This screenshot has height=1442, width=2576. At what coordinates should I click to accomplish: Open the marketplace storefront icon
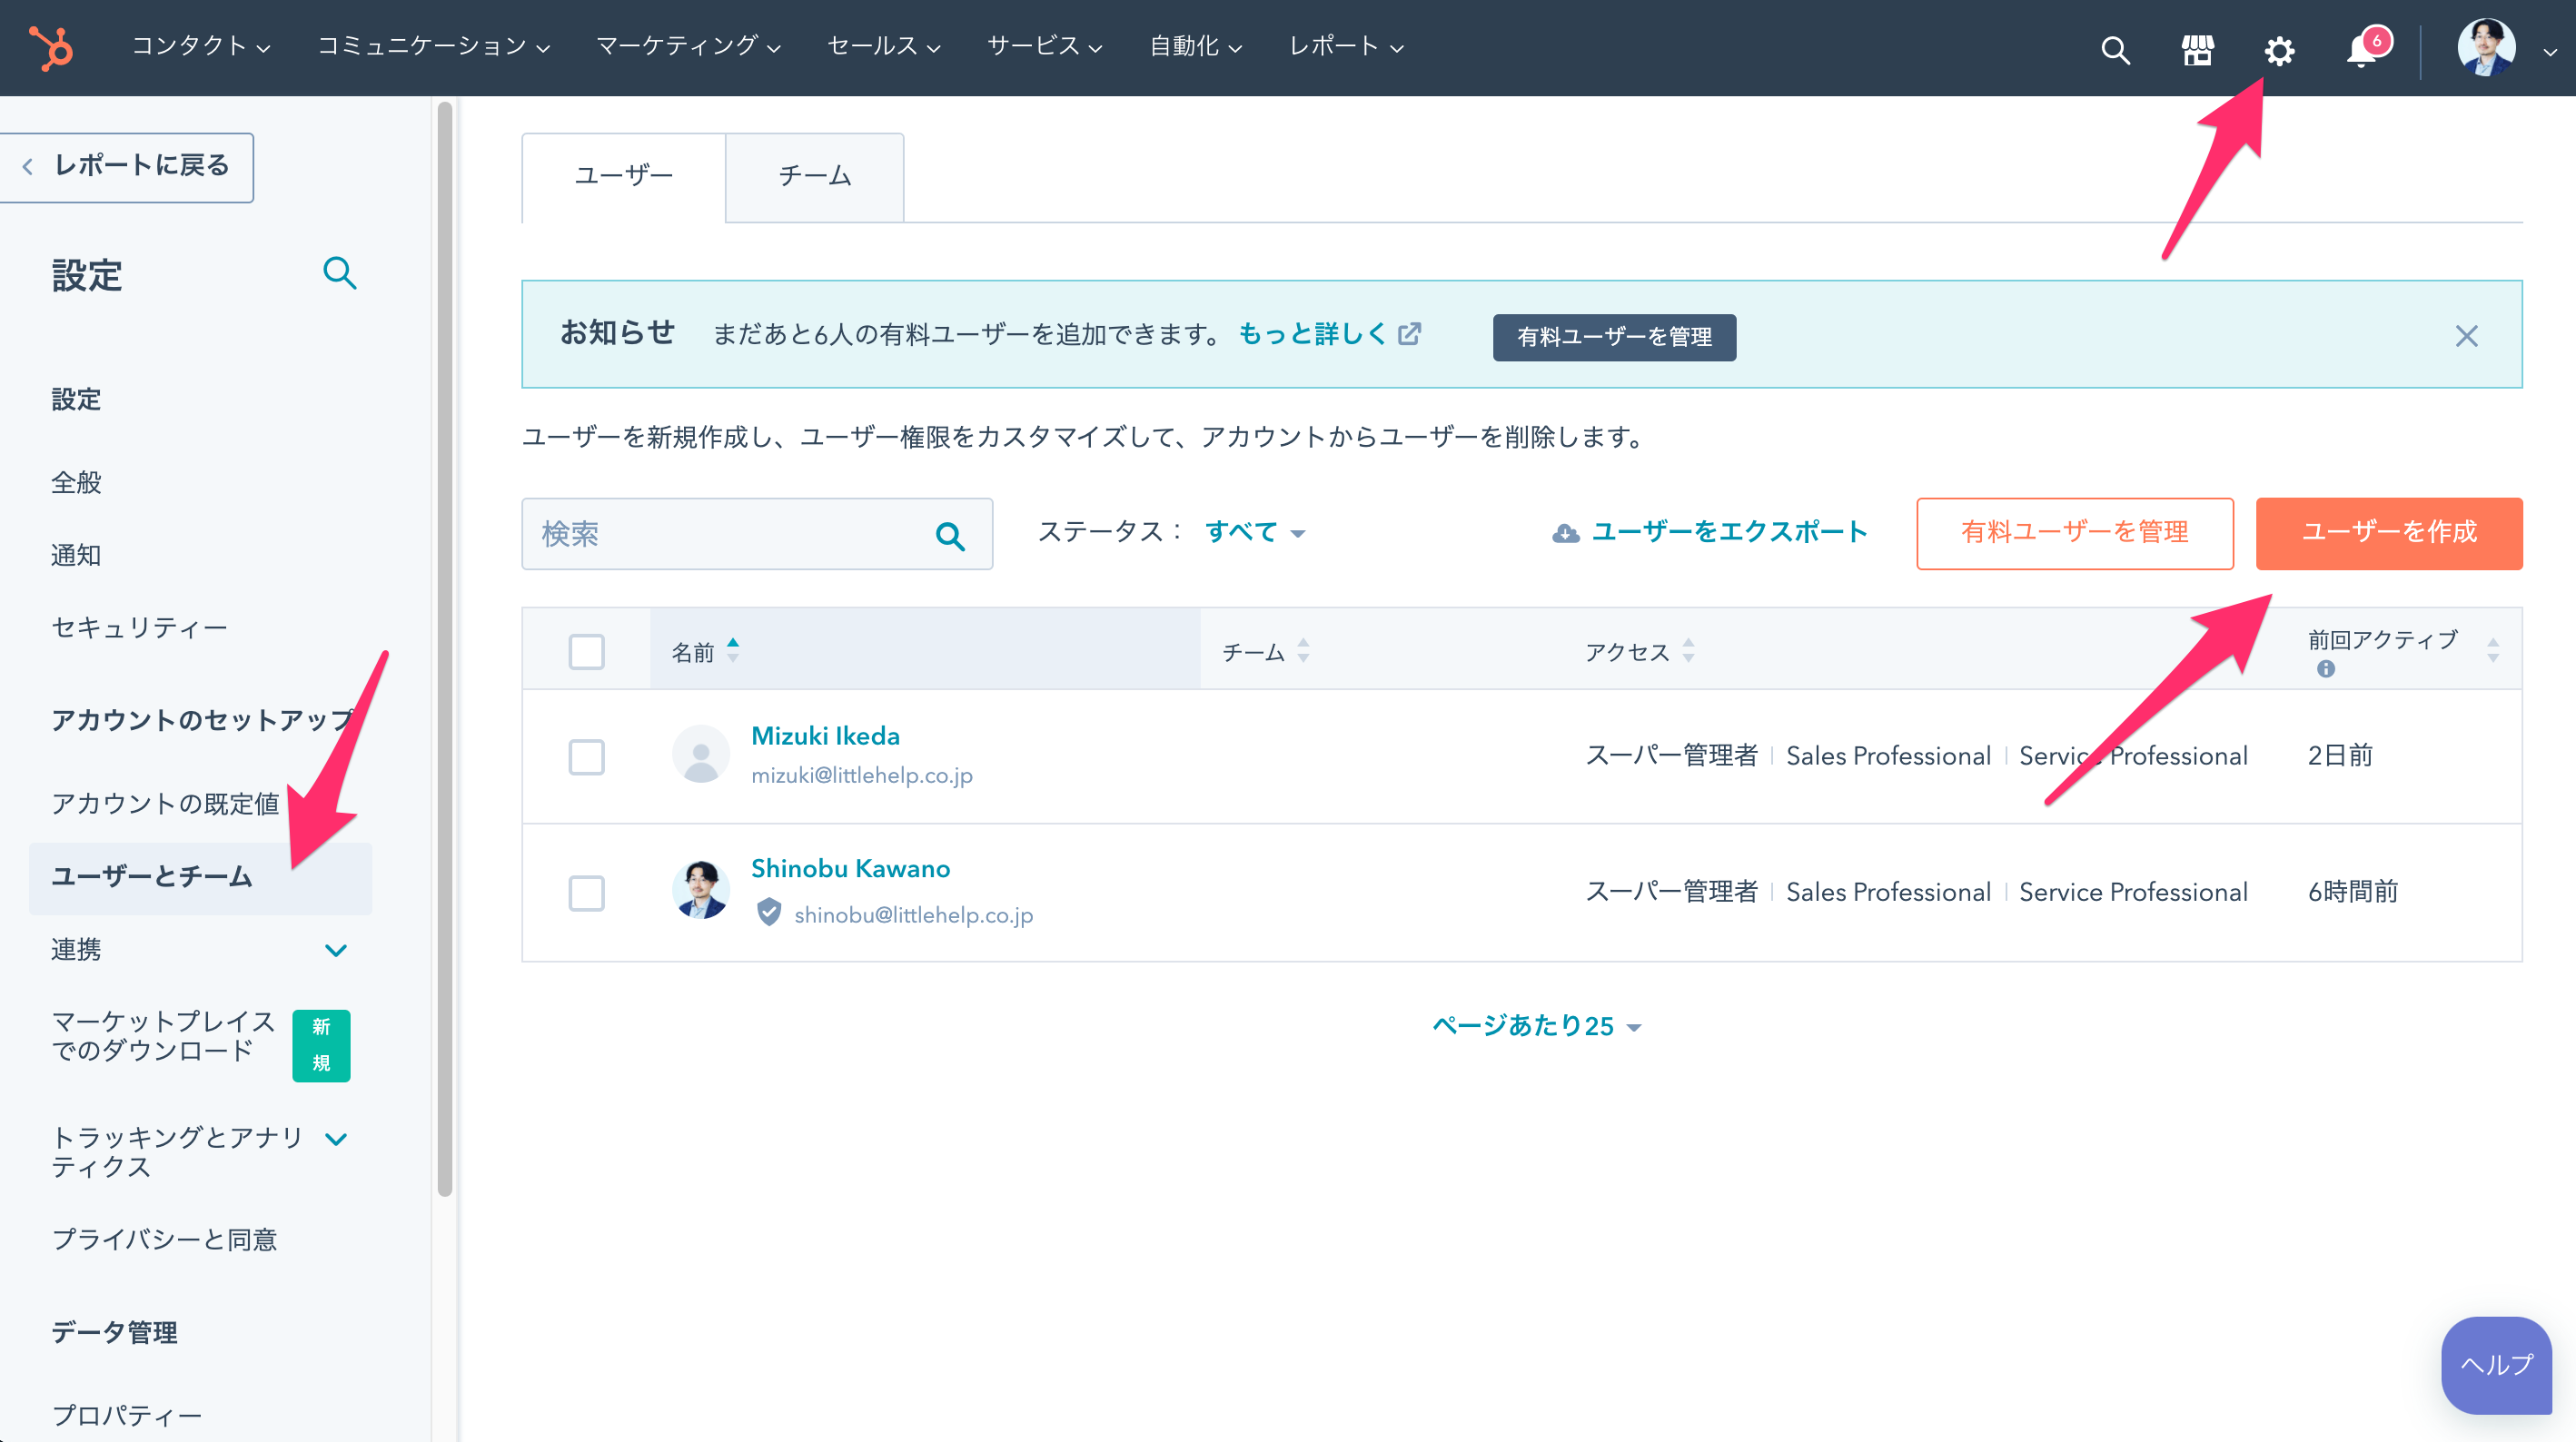click(2197, 49)
